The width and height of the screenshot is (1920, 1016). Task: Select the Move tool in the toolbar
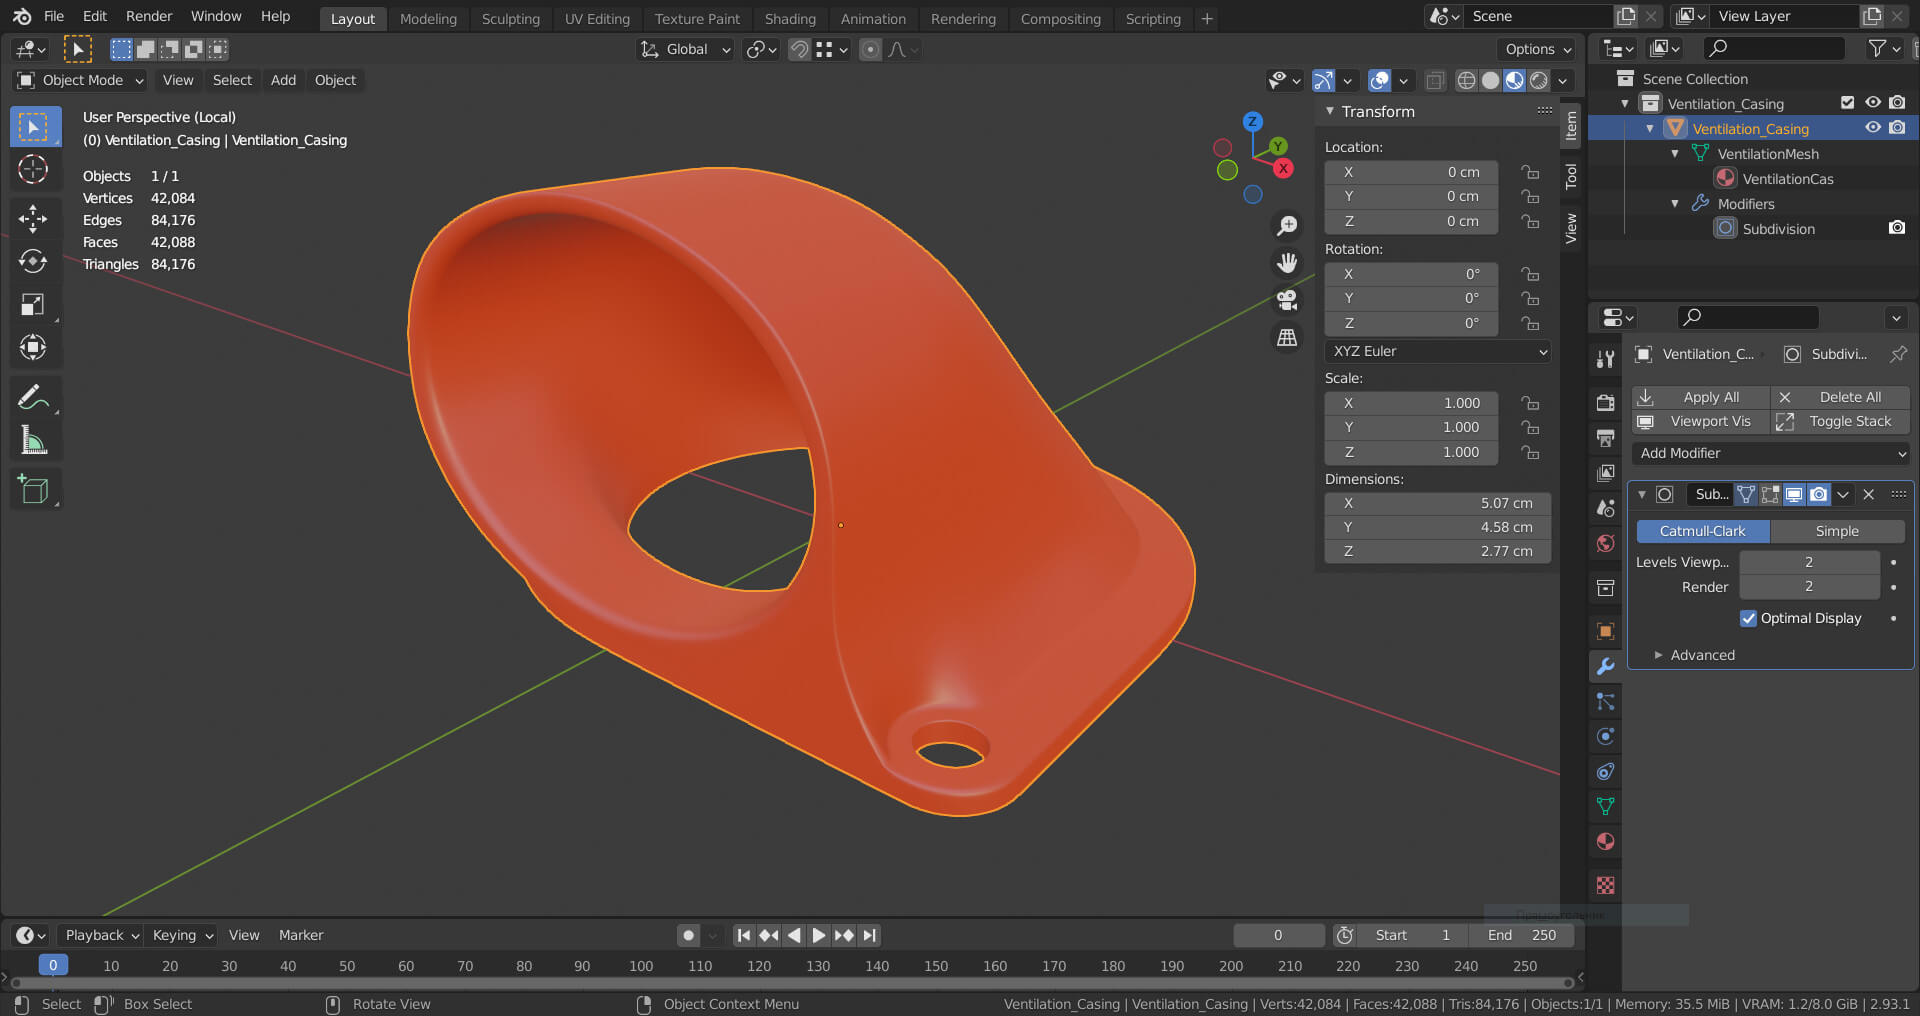click(x=33, y=218)
